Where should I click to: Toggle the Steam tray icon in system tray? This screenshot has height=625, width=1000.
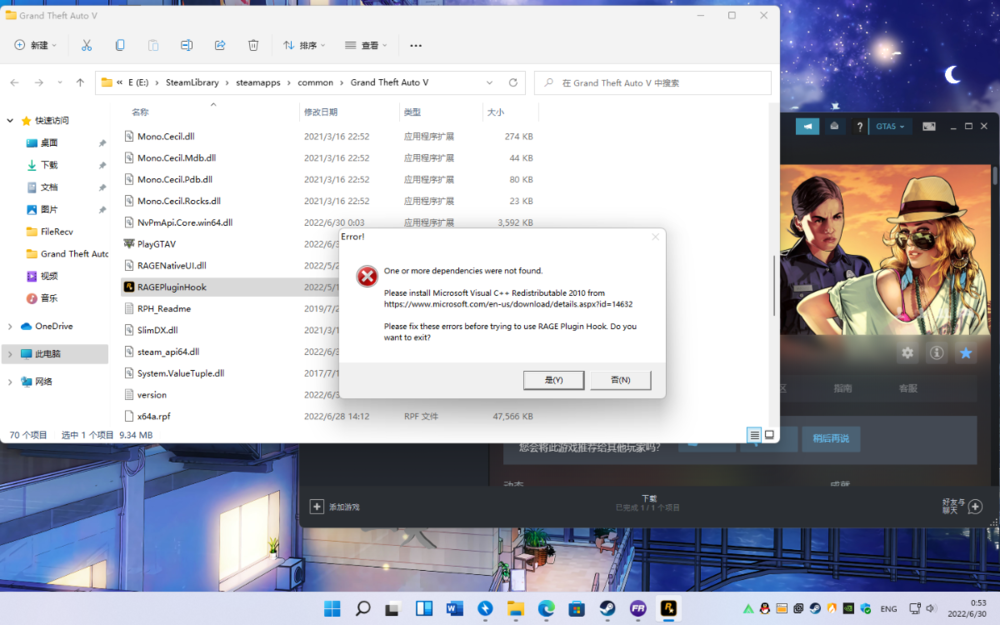pos(815,607)
